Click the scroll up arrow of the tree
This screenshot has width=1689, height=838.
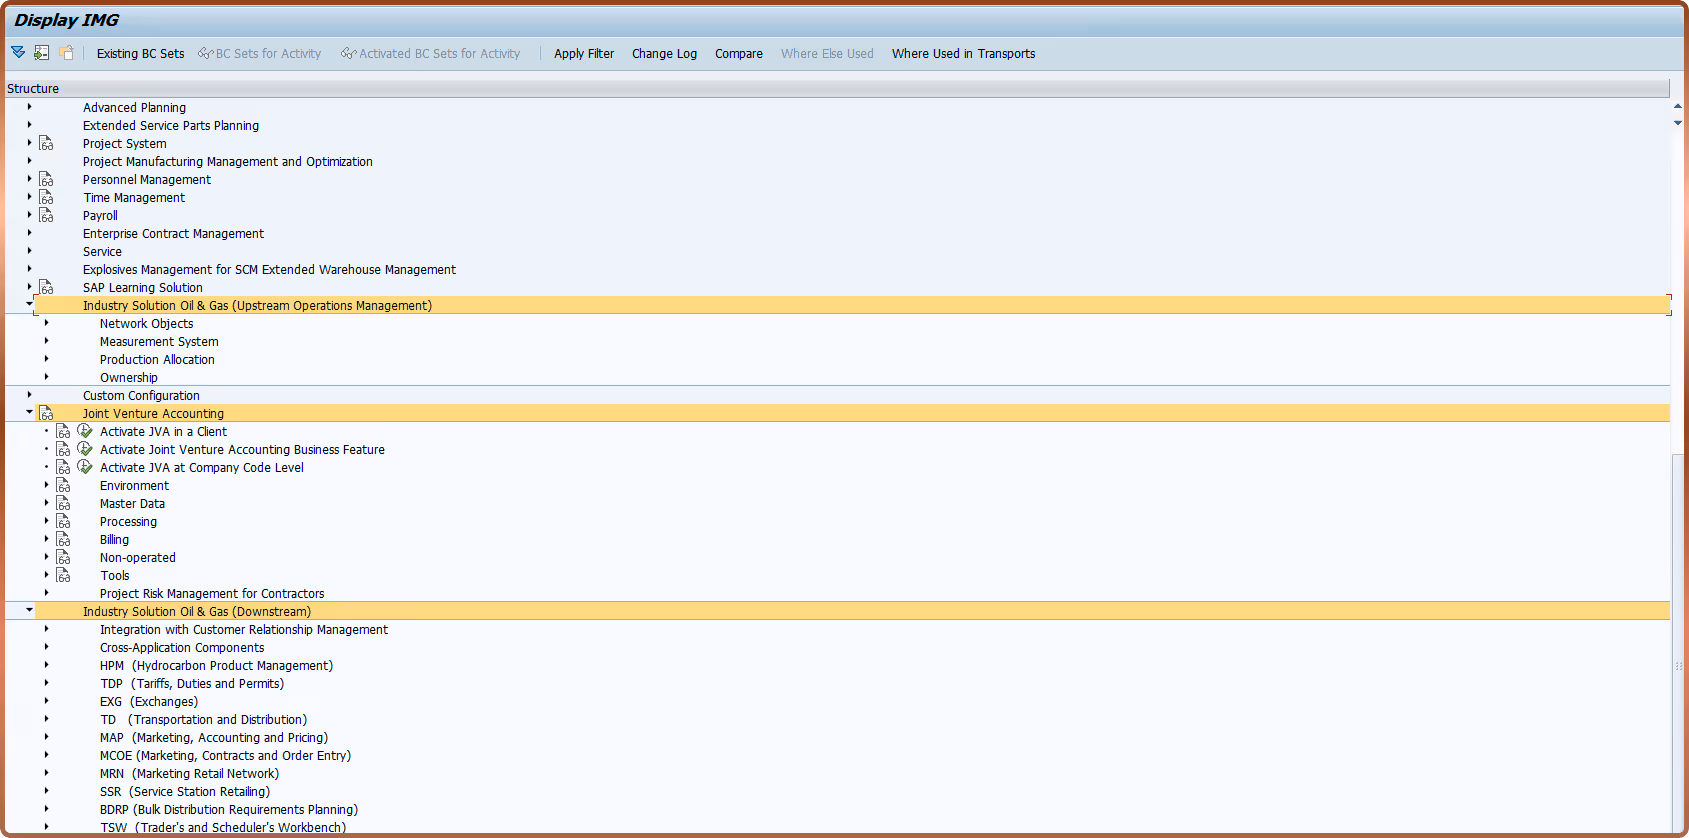[x=1678, y=106]
